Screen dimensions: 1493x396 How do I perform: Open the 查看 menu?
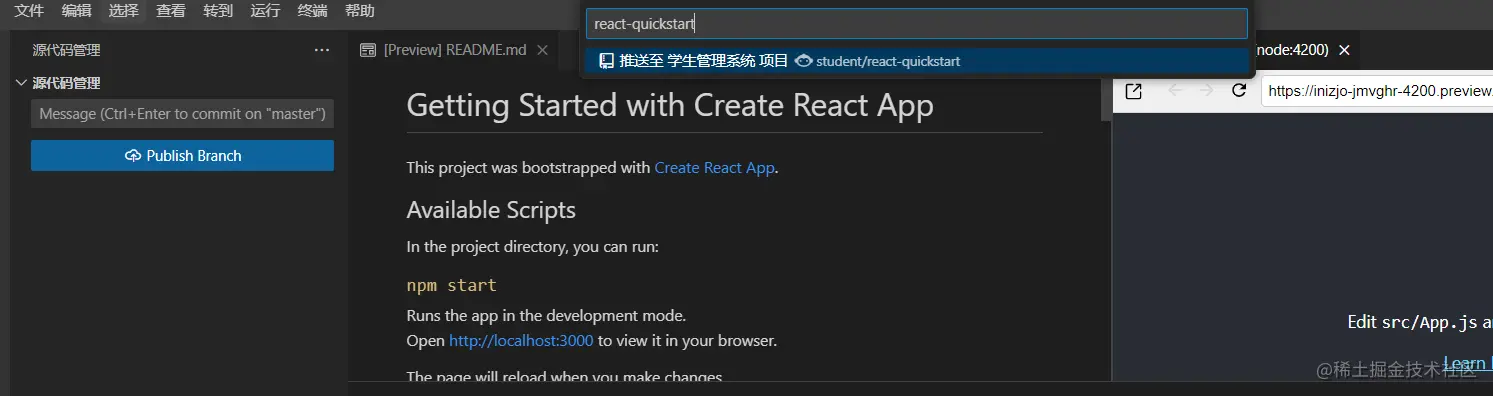click(171, 11)
